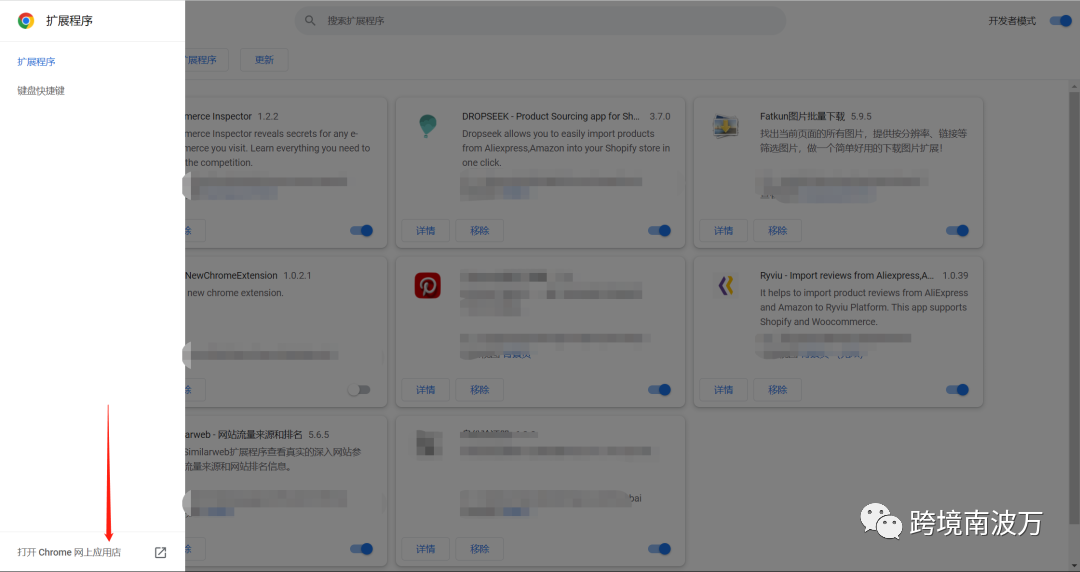Click the Pinterest extension icon
The width and height of the screenshot is (1080, 572).
coord(428,285)
